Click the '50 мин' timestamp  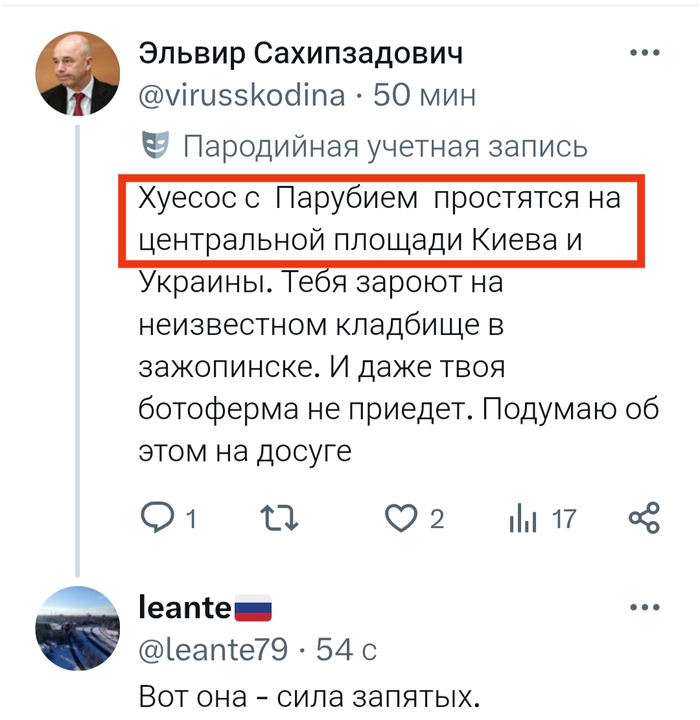click(x=424, y=96)
